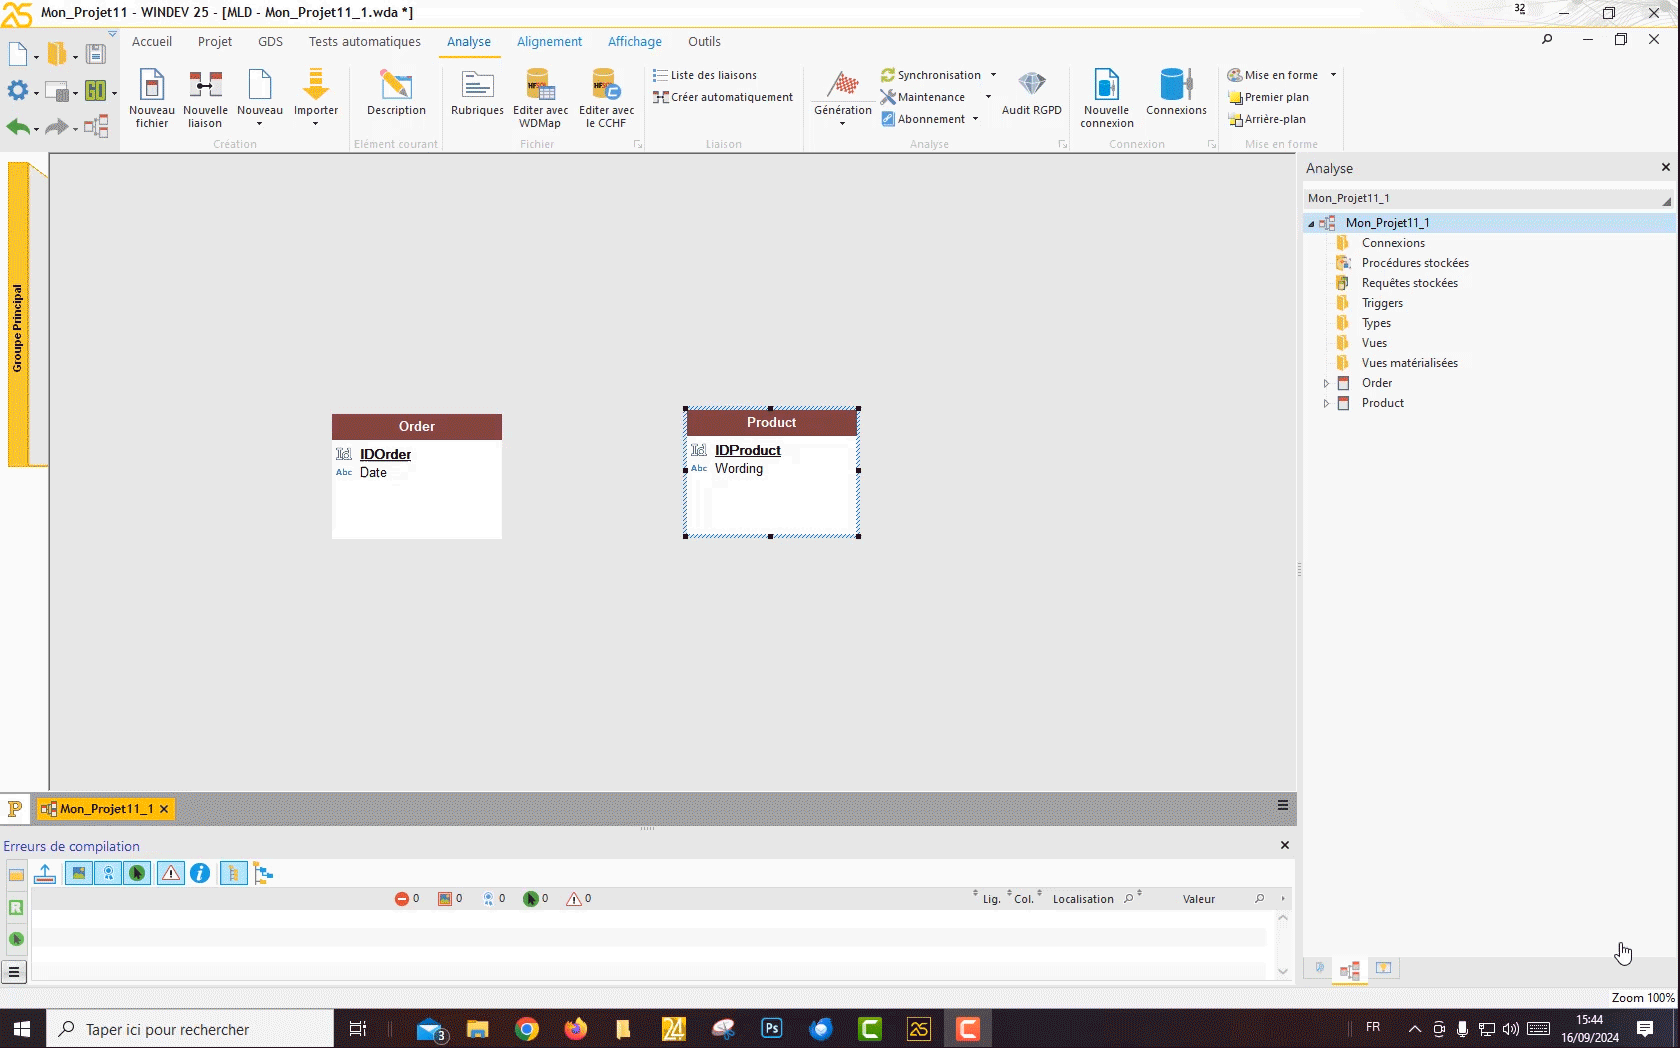Switch to the Accueil ribbon tab

tap(152, 42)
